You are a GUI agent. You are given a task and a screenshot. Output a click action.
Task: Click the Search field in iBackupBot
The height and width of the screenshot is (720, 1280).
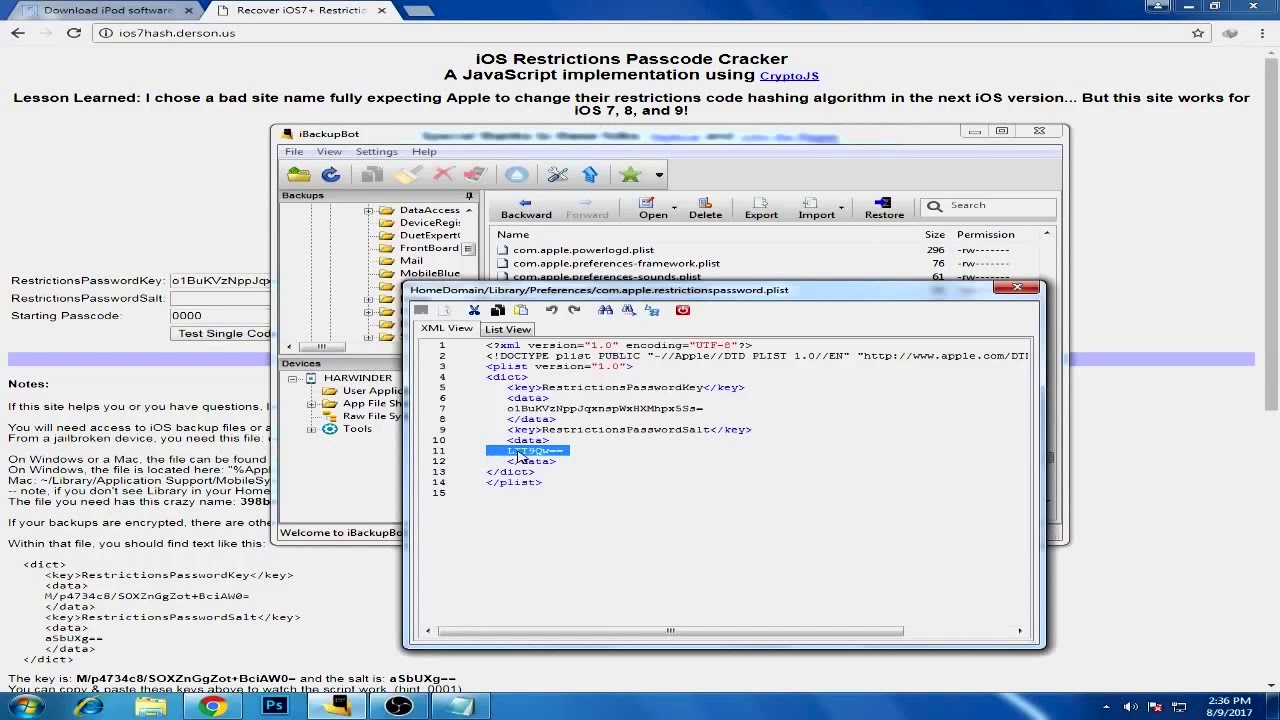tap(988, 206)
